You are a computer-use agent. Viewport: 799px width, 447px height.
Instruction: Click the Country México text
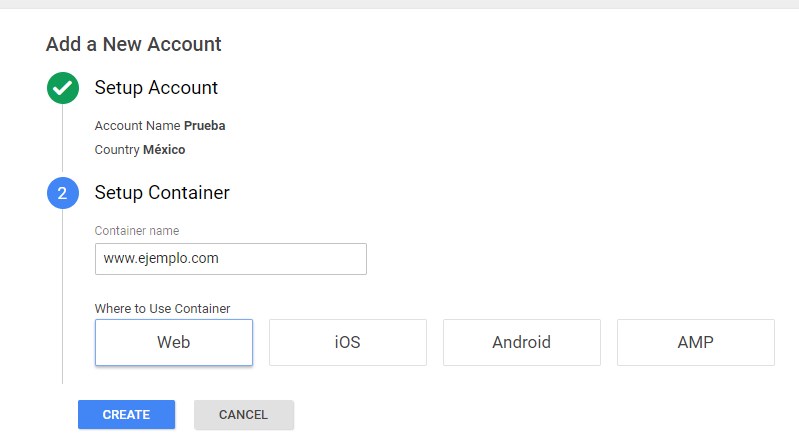tap(140, 149)
